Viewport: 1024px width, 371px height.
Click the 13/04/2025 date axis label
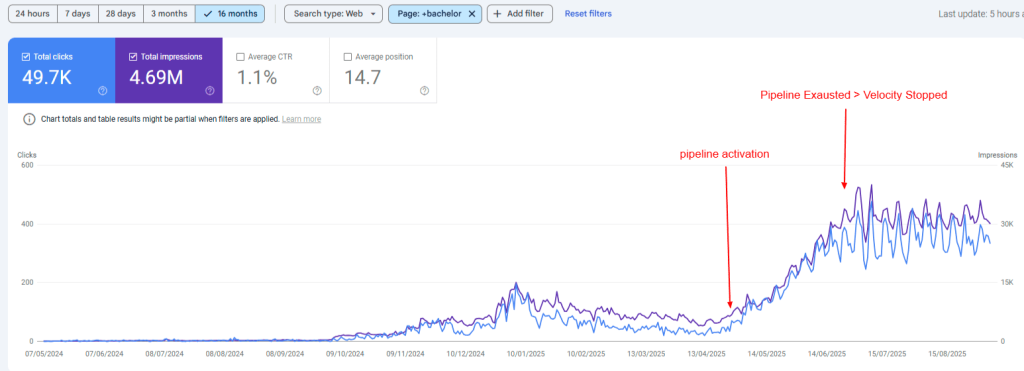pyautogui.click(x=707, y=353)
